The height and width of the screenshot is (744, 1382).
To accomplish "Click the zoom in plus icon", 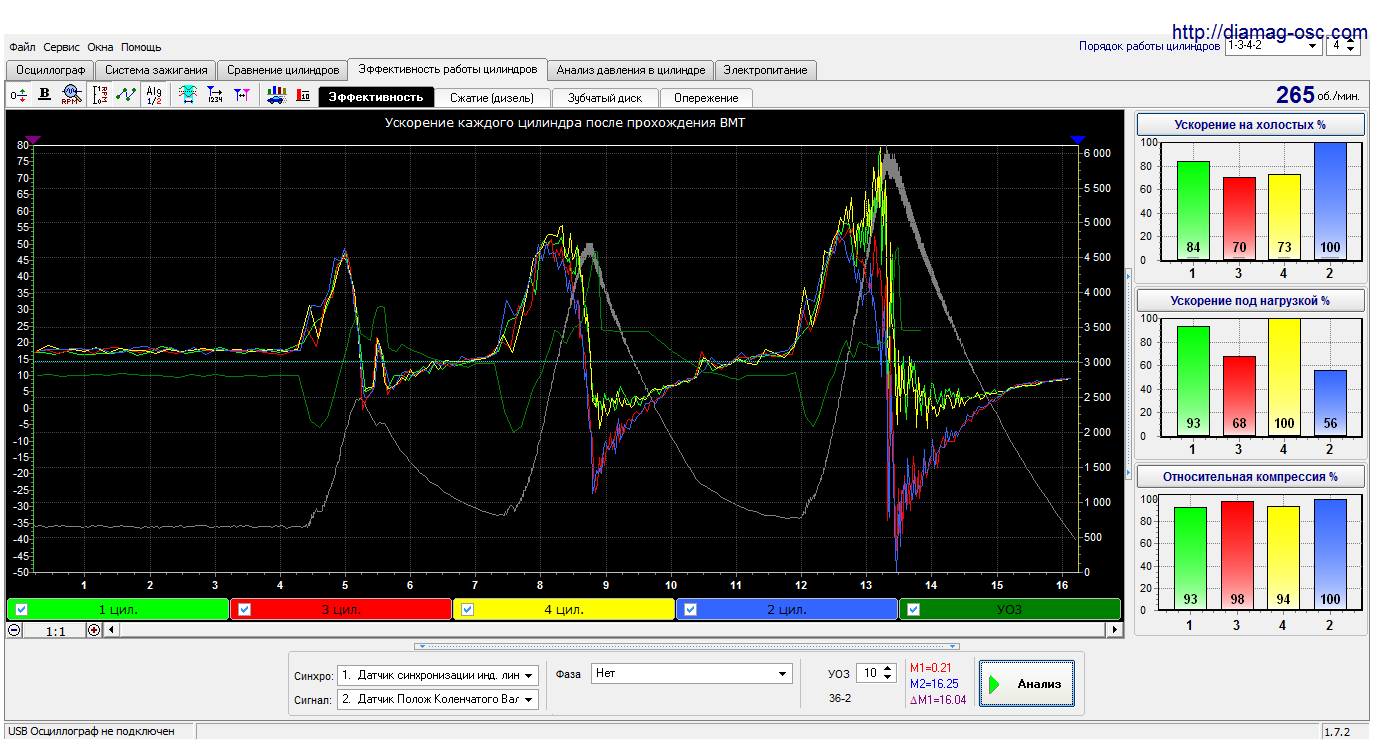I will point(94,630).
